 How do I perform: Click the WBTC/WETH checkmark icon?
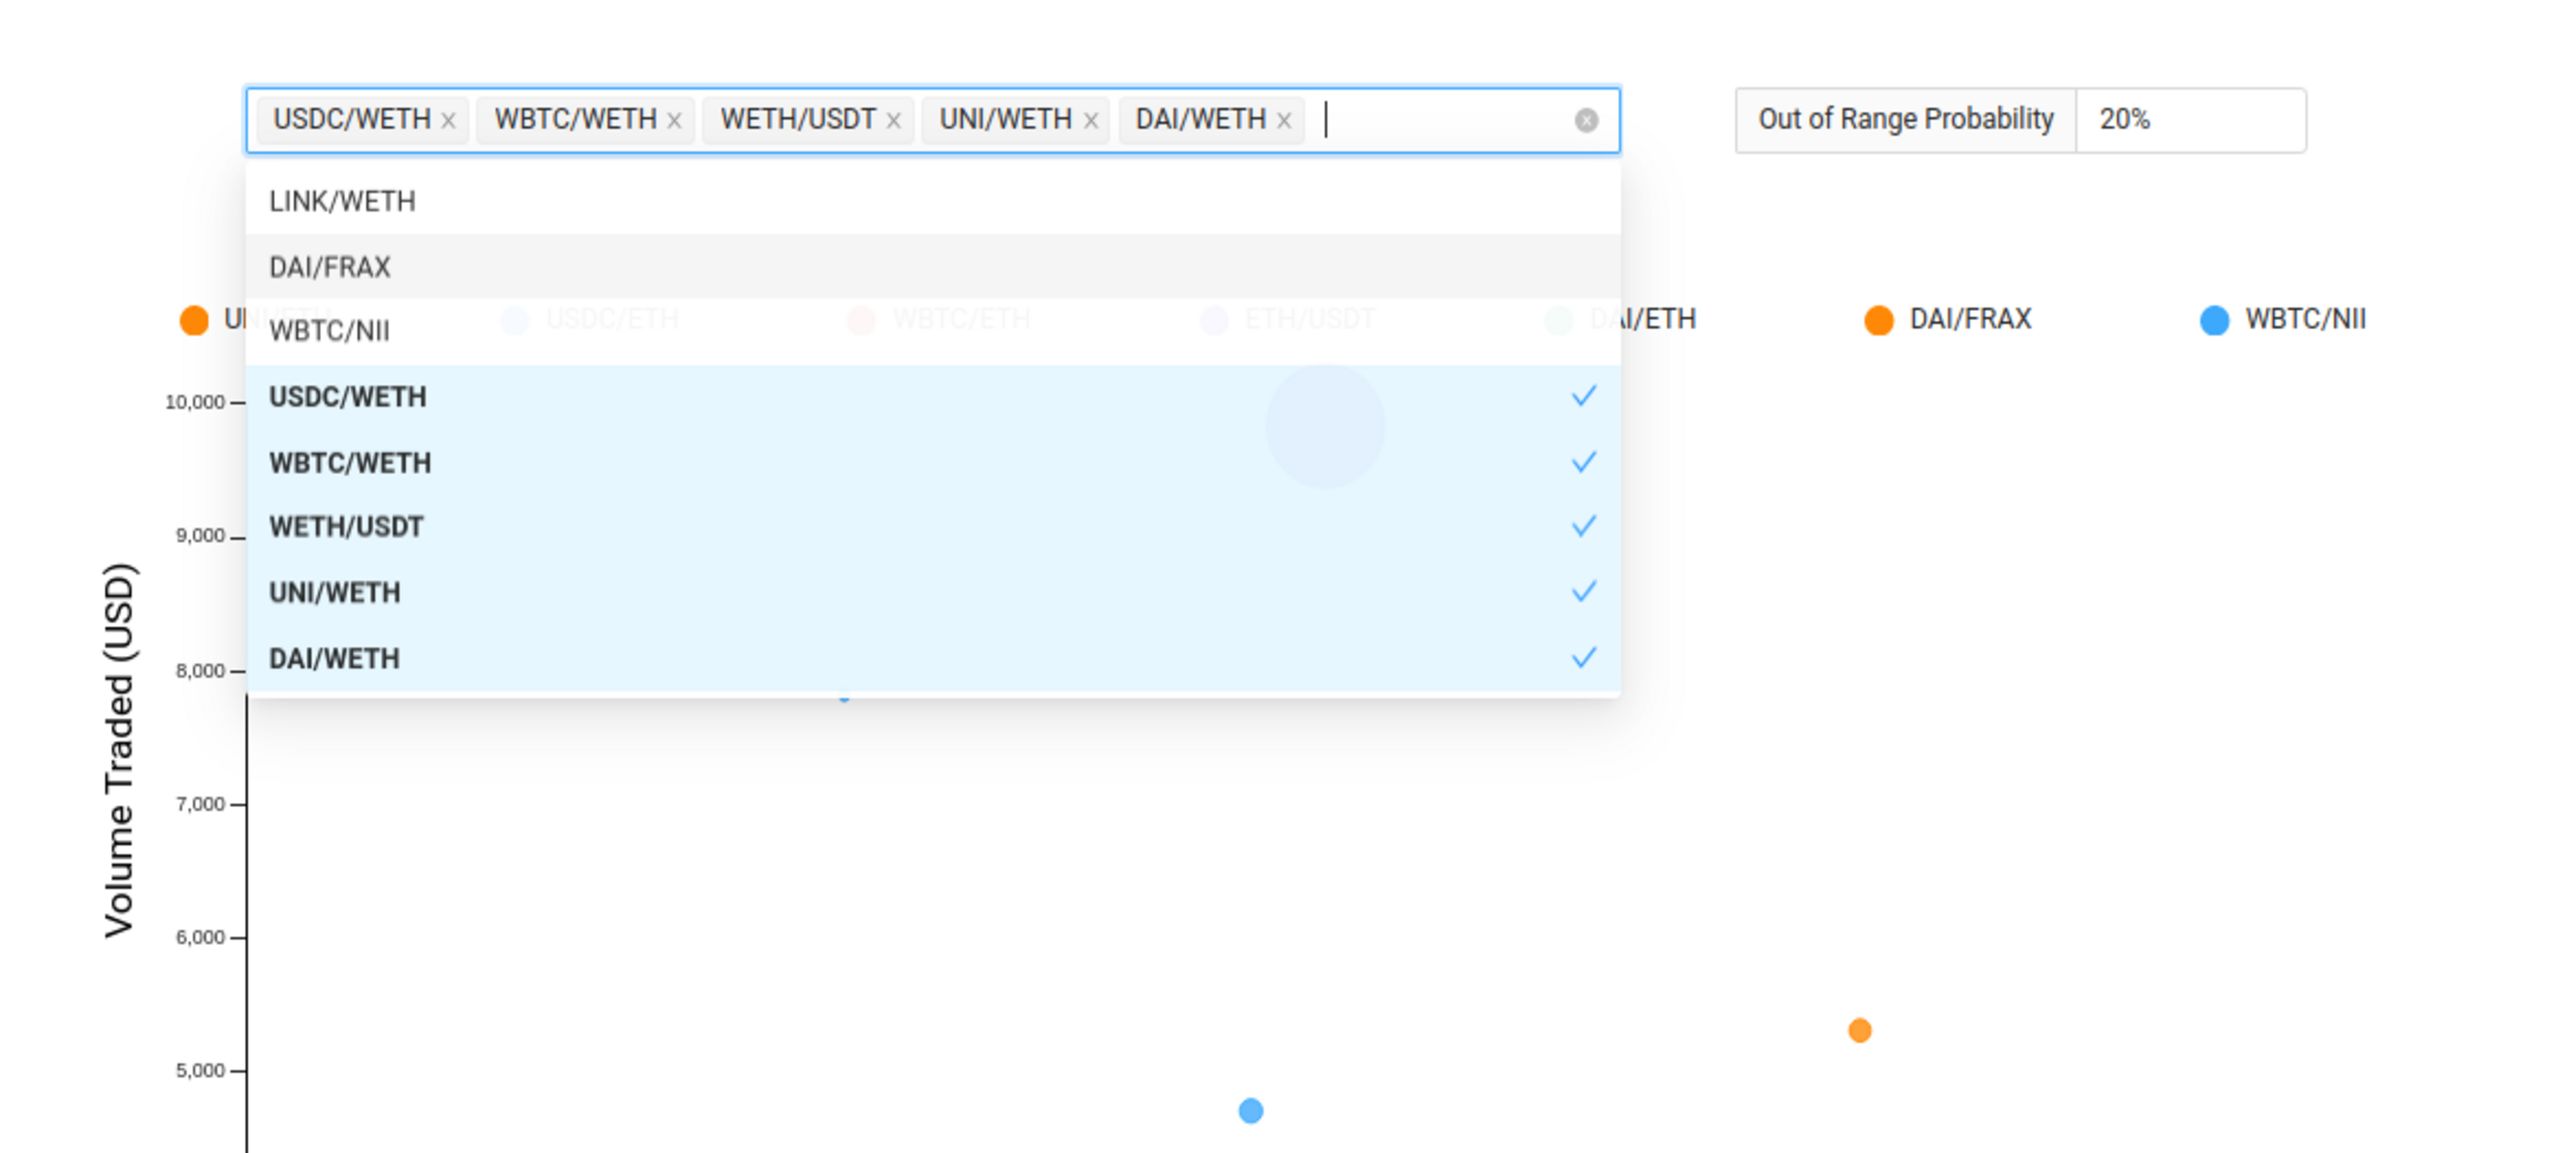point(1580,462)
